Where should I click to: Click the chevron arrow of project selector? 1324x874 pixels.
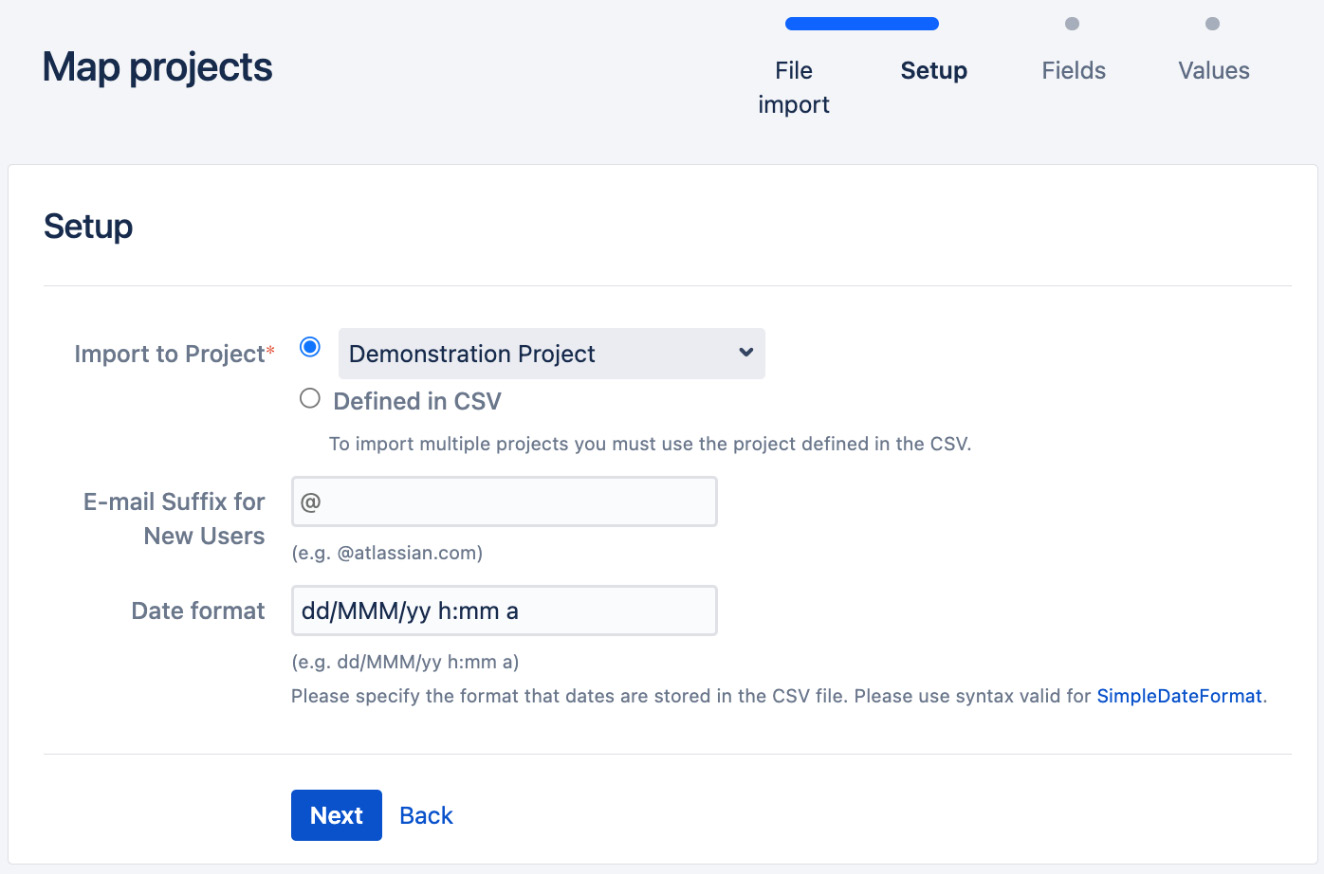pos(745,353)
